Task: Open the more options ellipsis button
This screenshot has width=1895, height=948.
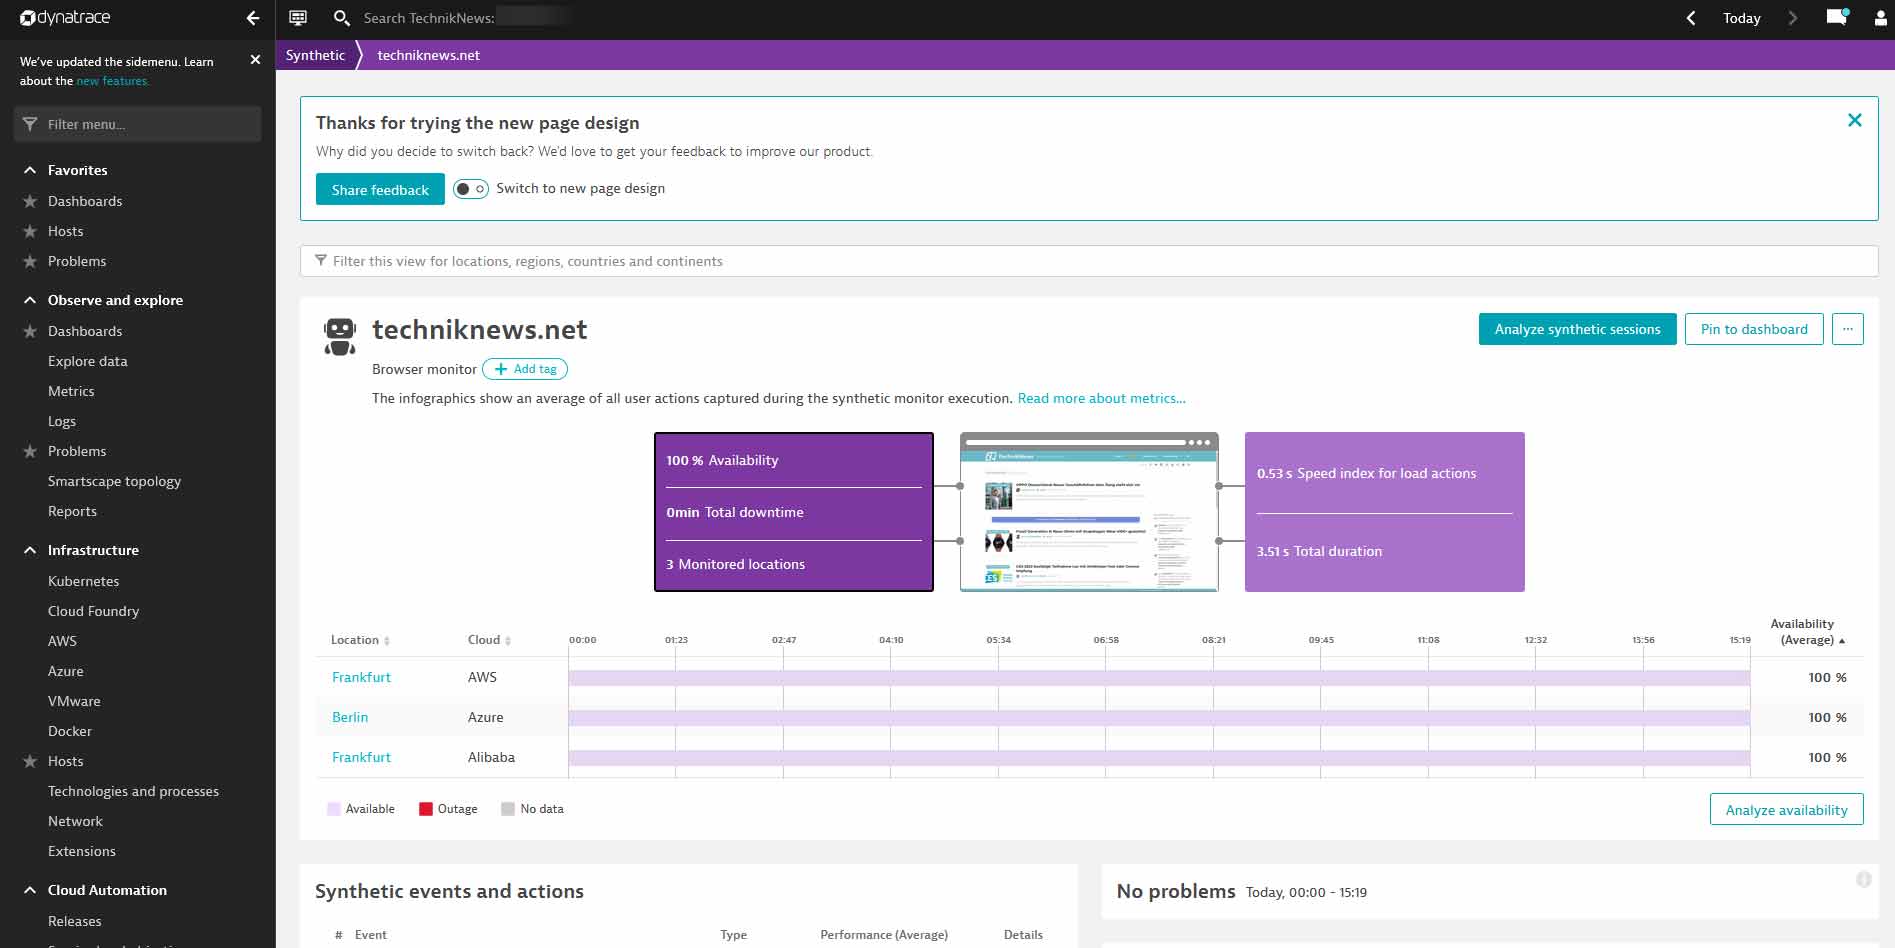Action: [x=1847, y=329]
